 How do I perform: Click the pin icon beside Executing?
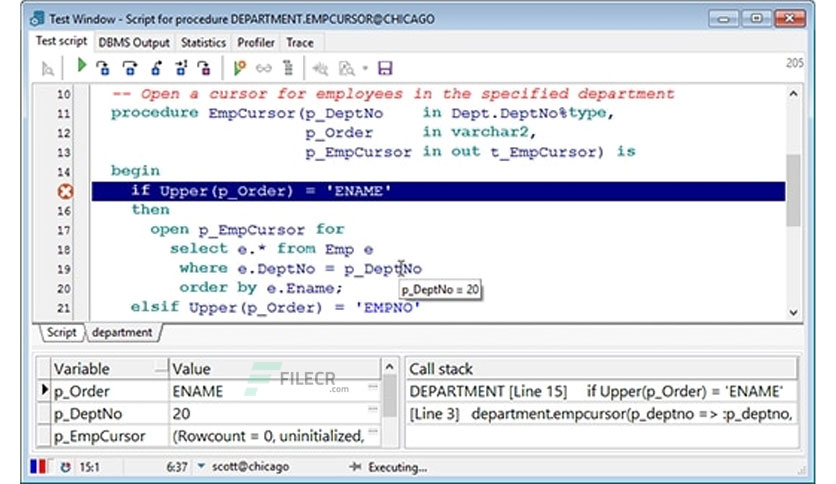pos(355,467)
